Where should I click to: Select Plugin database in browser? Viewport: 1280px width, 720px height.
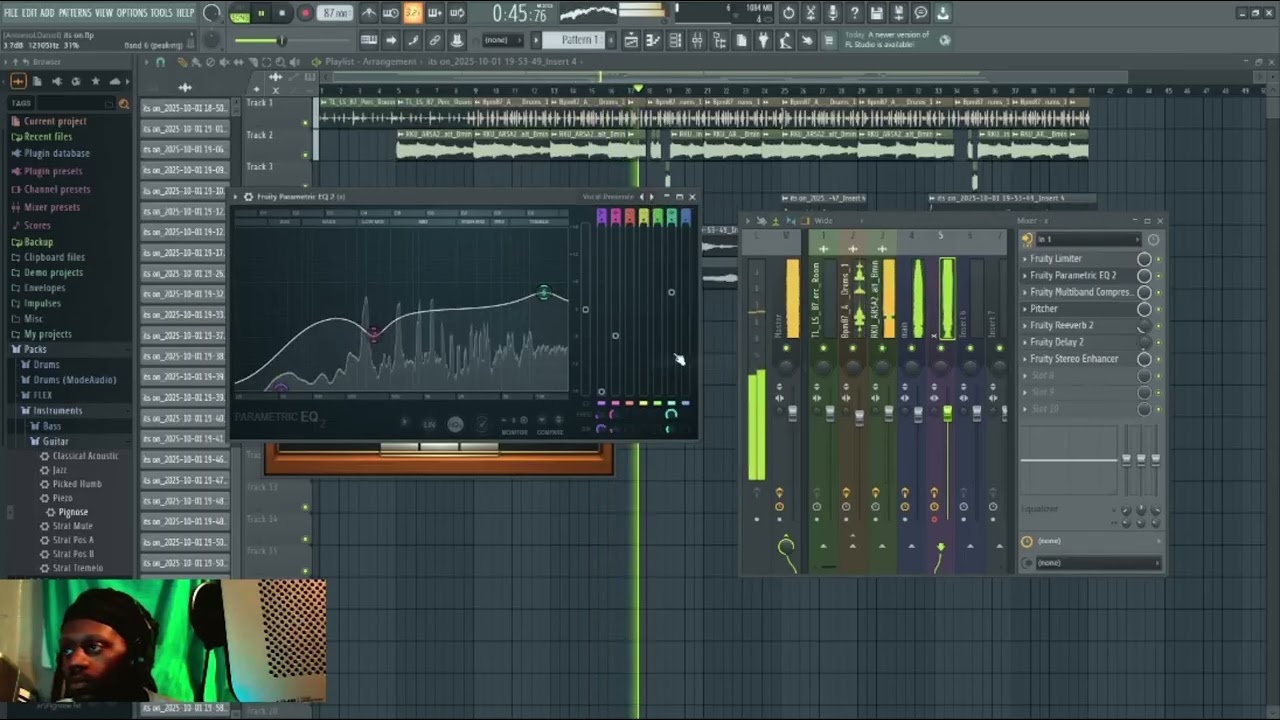pyautogui.click(x=56, y=154)
